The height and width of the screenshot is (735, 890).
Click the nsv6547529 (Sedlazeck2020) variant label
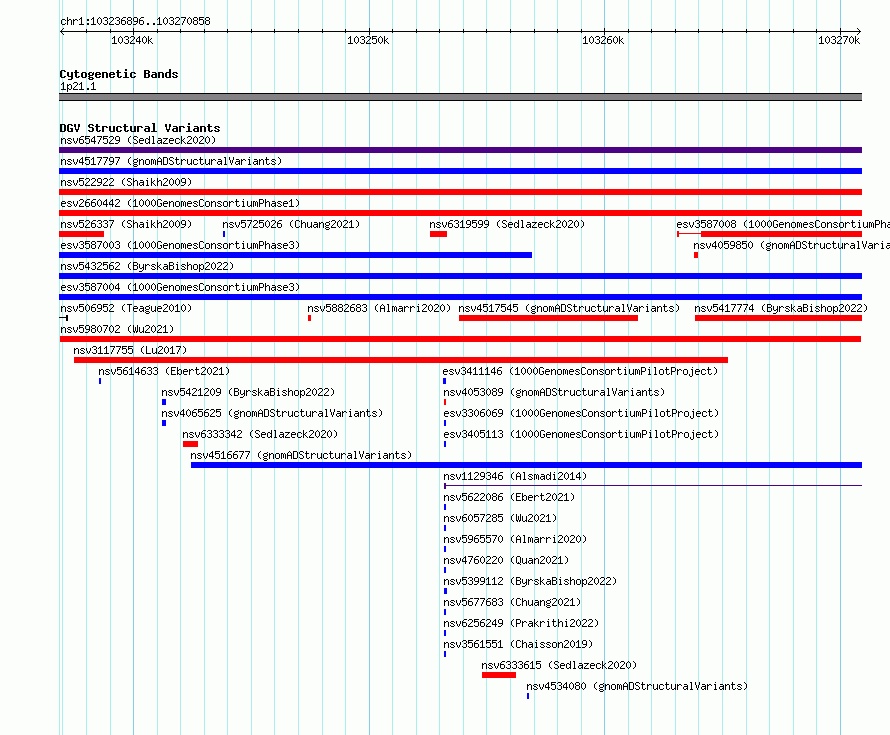138,140
